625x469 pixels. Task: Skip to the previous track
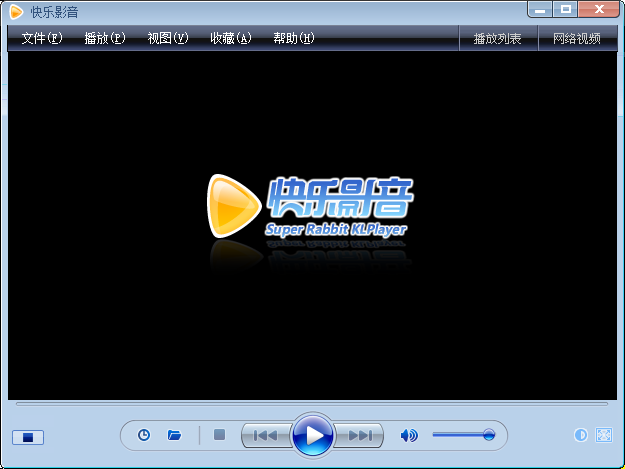(265, 435)
